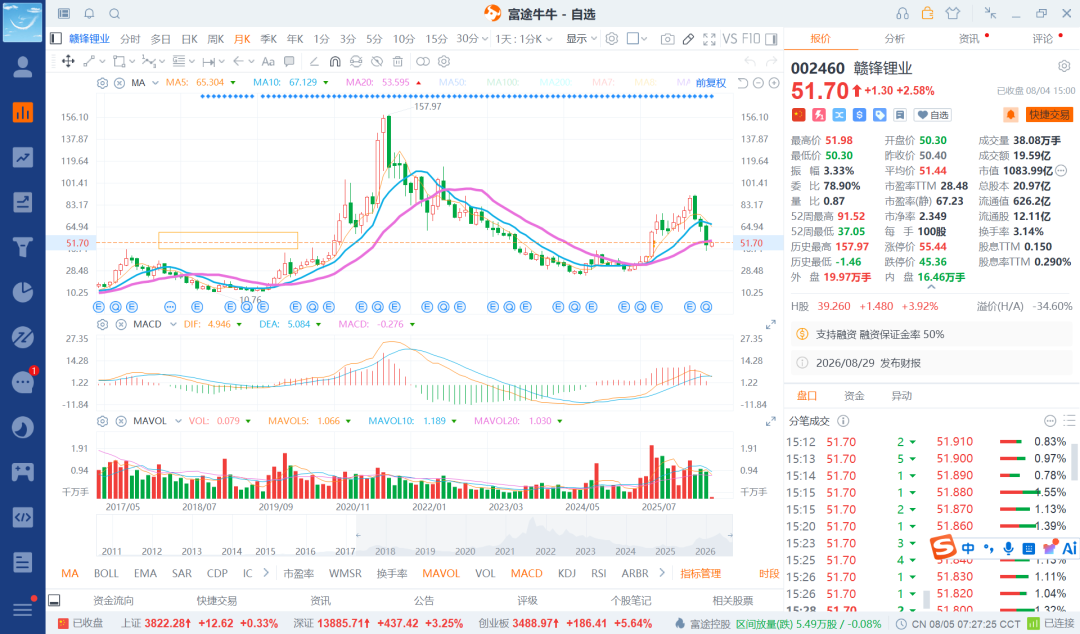Toggle the VS compare mode
The height and width of the screenshot is (634, 1080).
click(729, 39)
